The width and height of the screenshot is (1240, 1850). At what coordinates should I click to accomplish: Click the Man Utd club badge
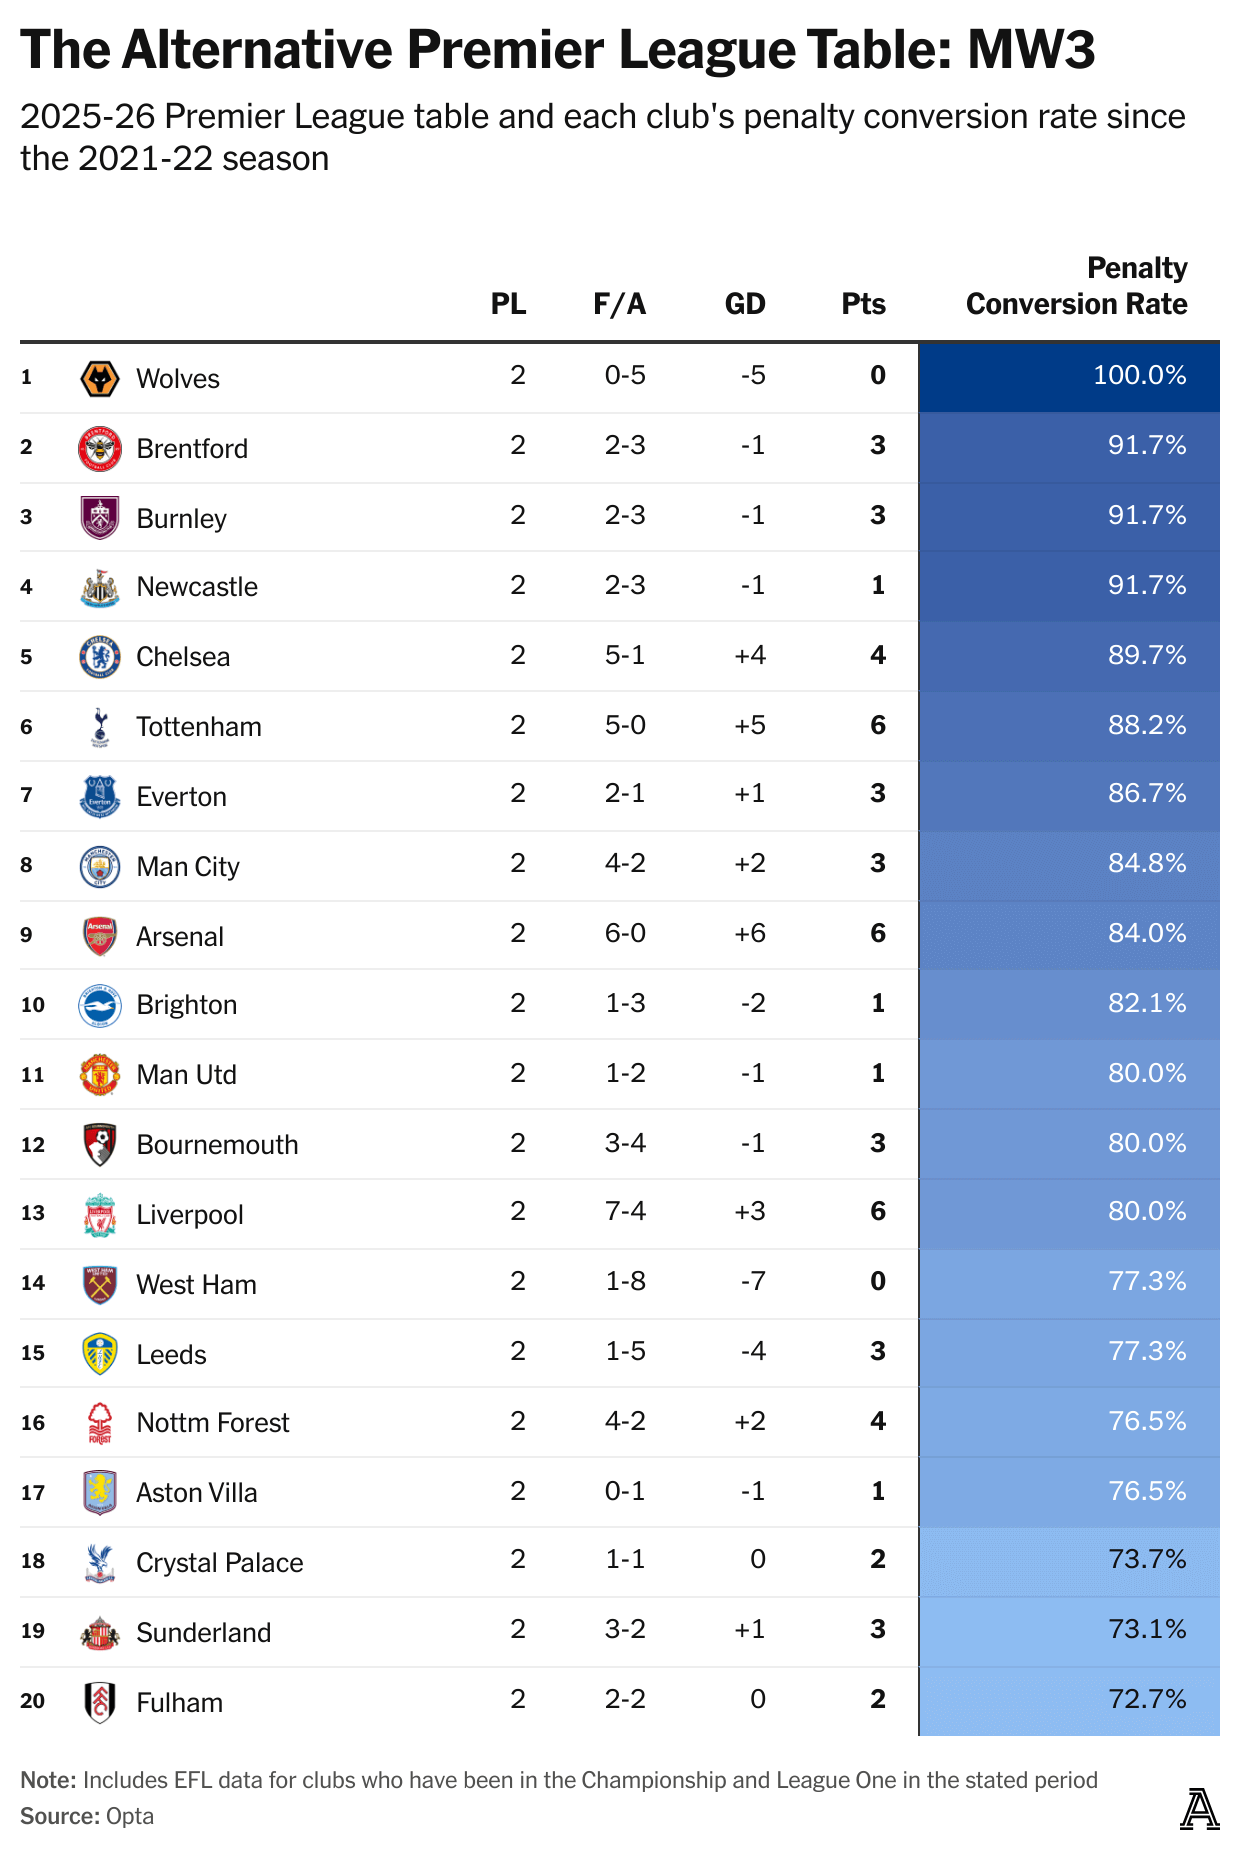100,1075
